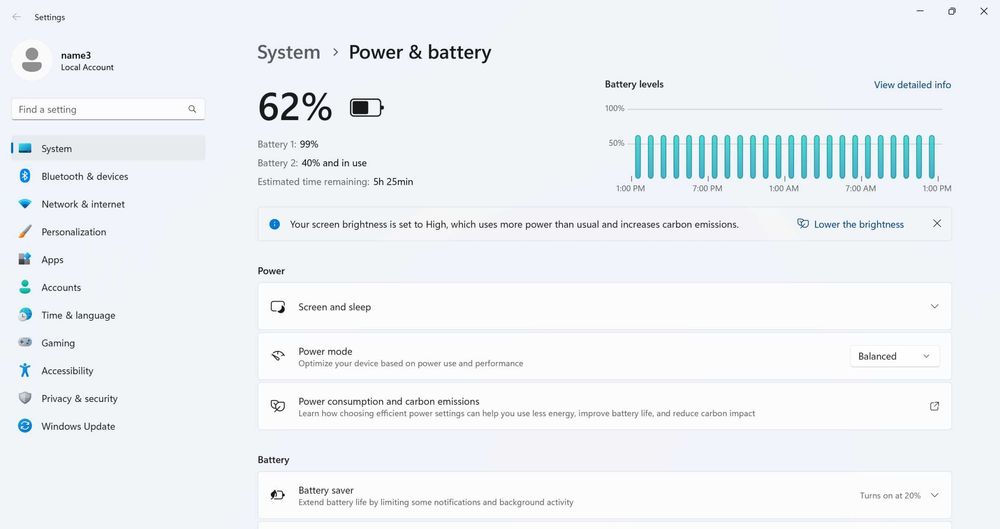Select Apps in the sidebar
This screenshot has height=529, width=1000.
52,260
